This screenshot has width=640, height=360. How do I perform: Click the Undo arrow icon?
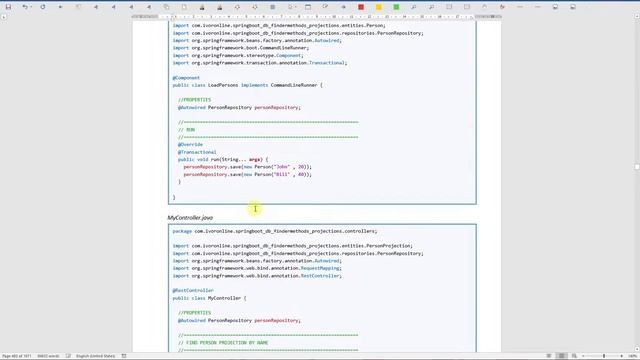pos(25,7)
